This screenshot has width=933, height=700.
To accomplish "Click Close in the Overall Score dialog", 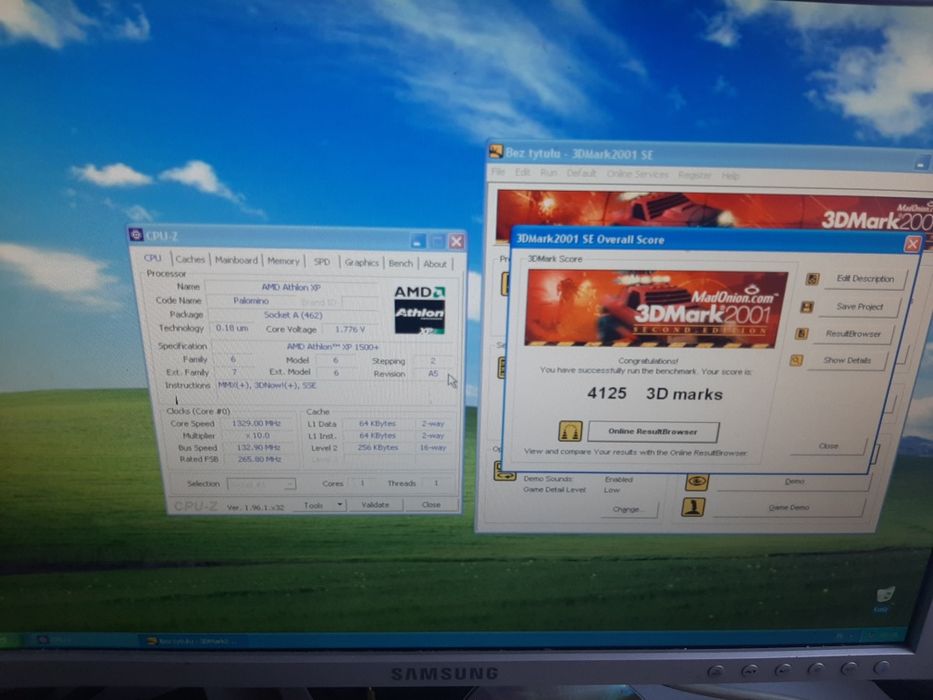I will pos(828,446).
